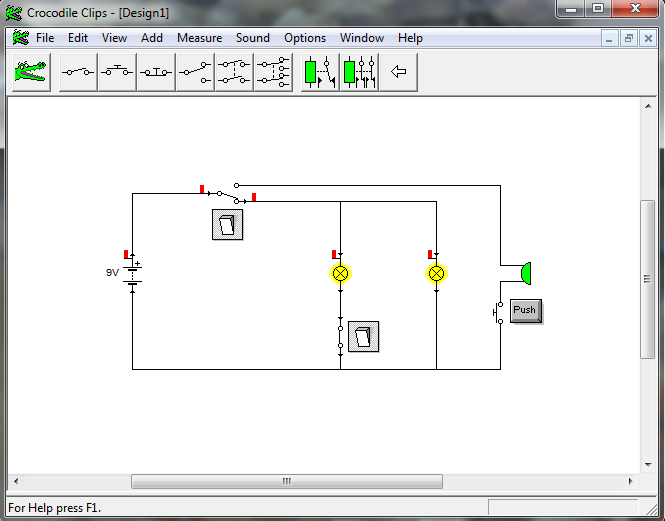Select the push-to-break switch component

(x=156, y=72)
